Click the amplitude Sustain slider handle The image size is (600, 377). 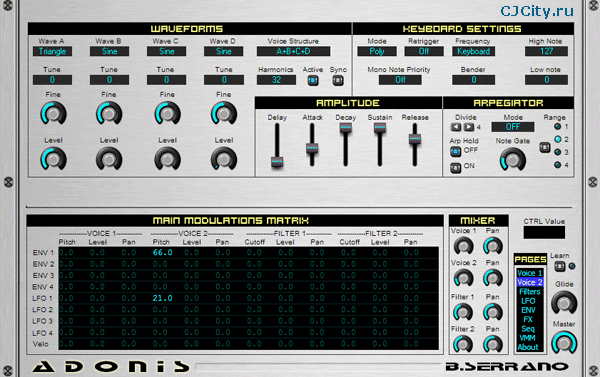point(380,127)
